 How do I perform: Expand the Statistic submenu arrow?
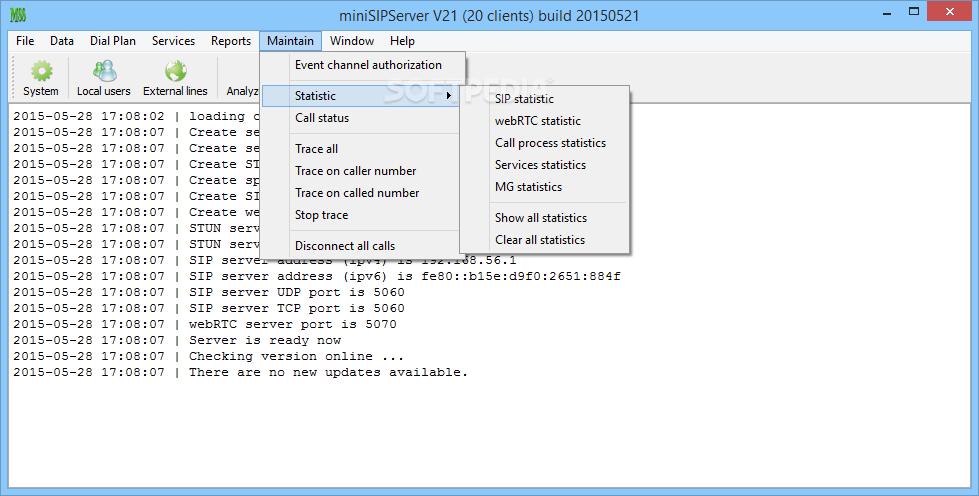pos(448,96)
